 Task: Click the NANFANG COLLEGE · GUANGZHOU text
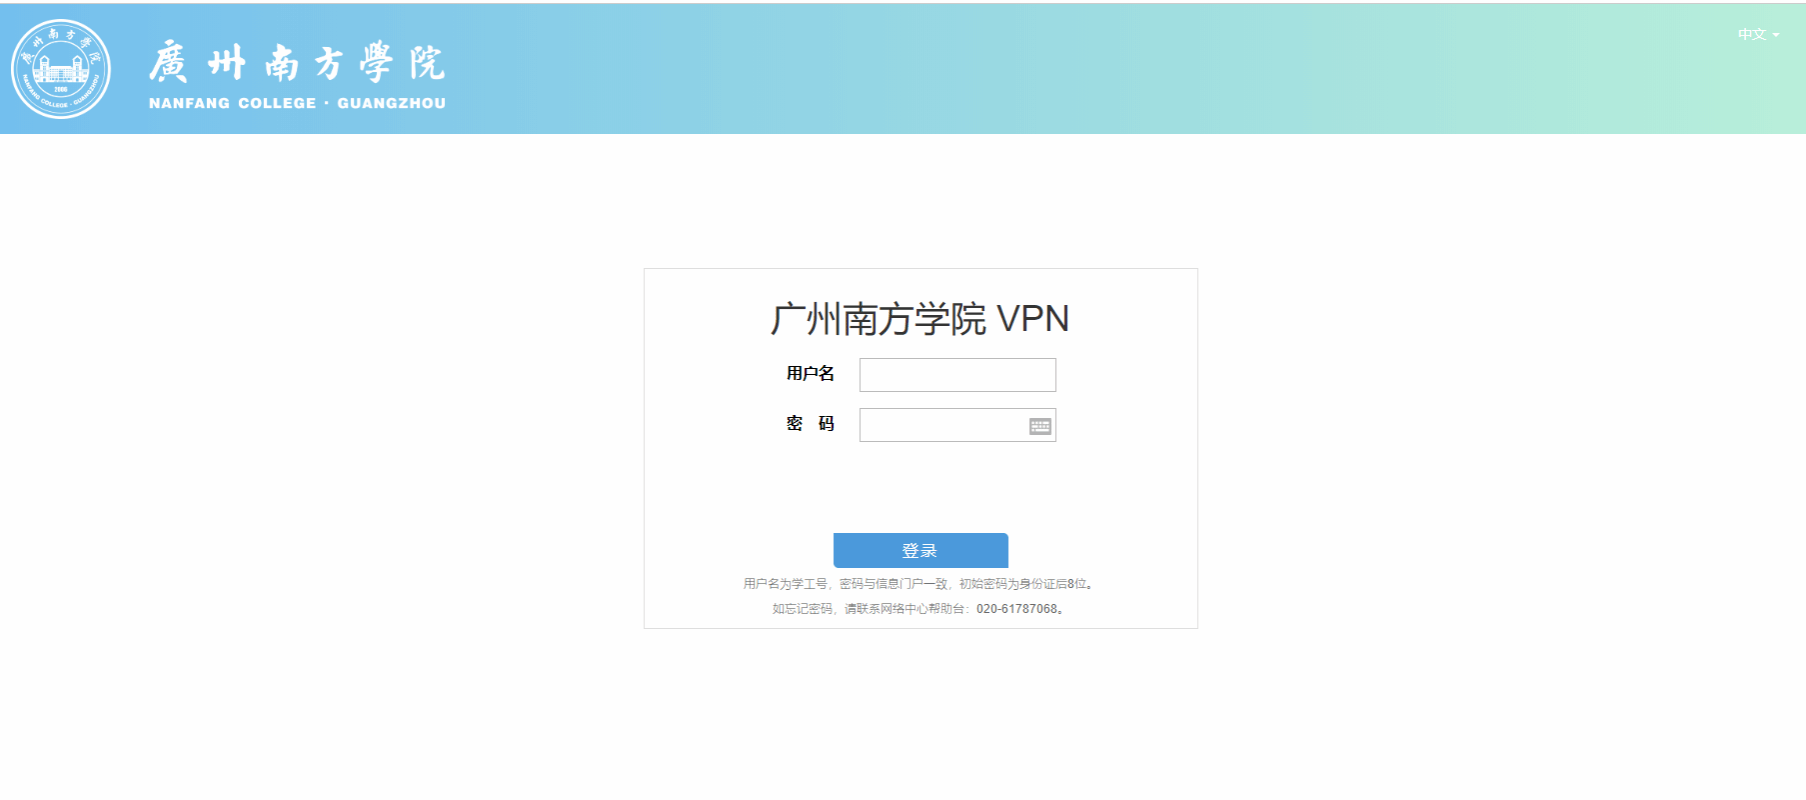[297, 103]
